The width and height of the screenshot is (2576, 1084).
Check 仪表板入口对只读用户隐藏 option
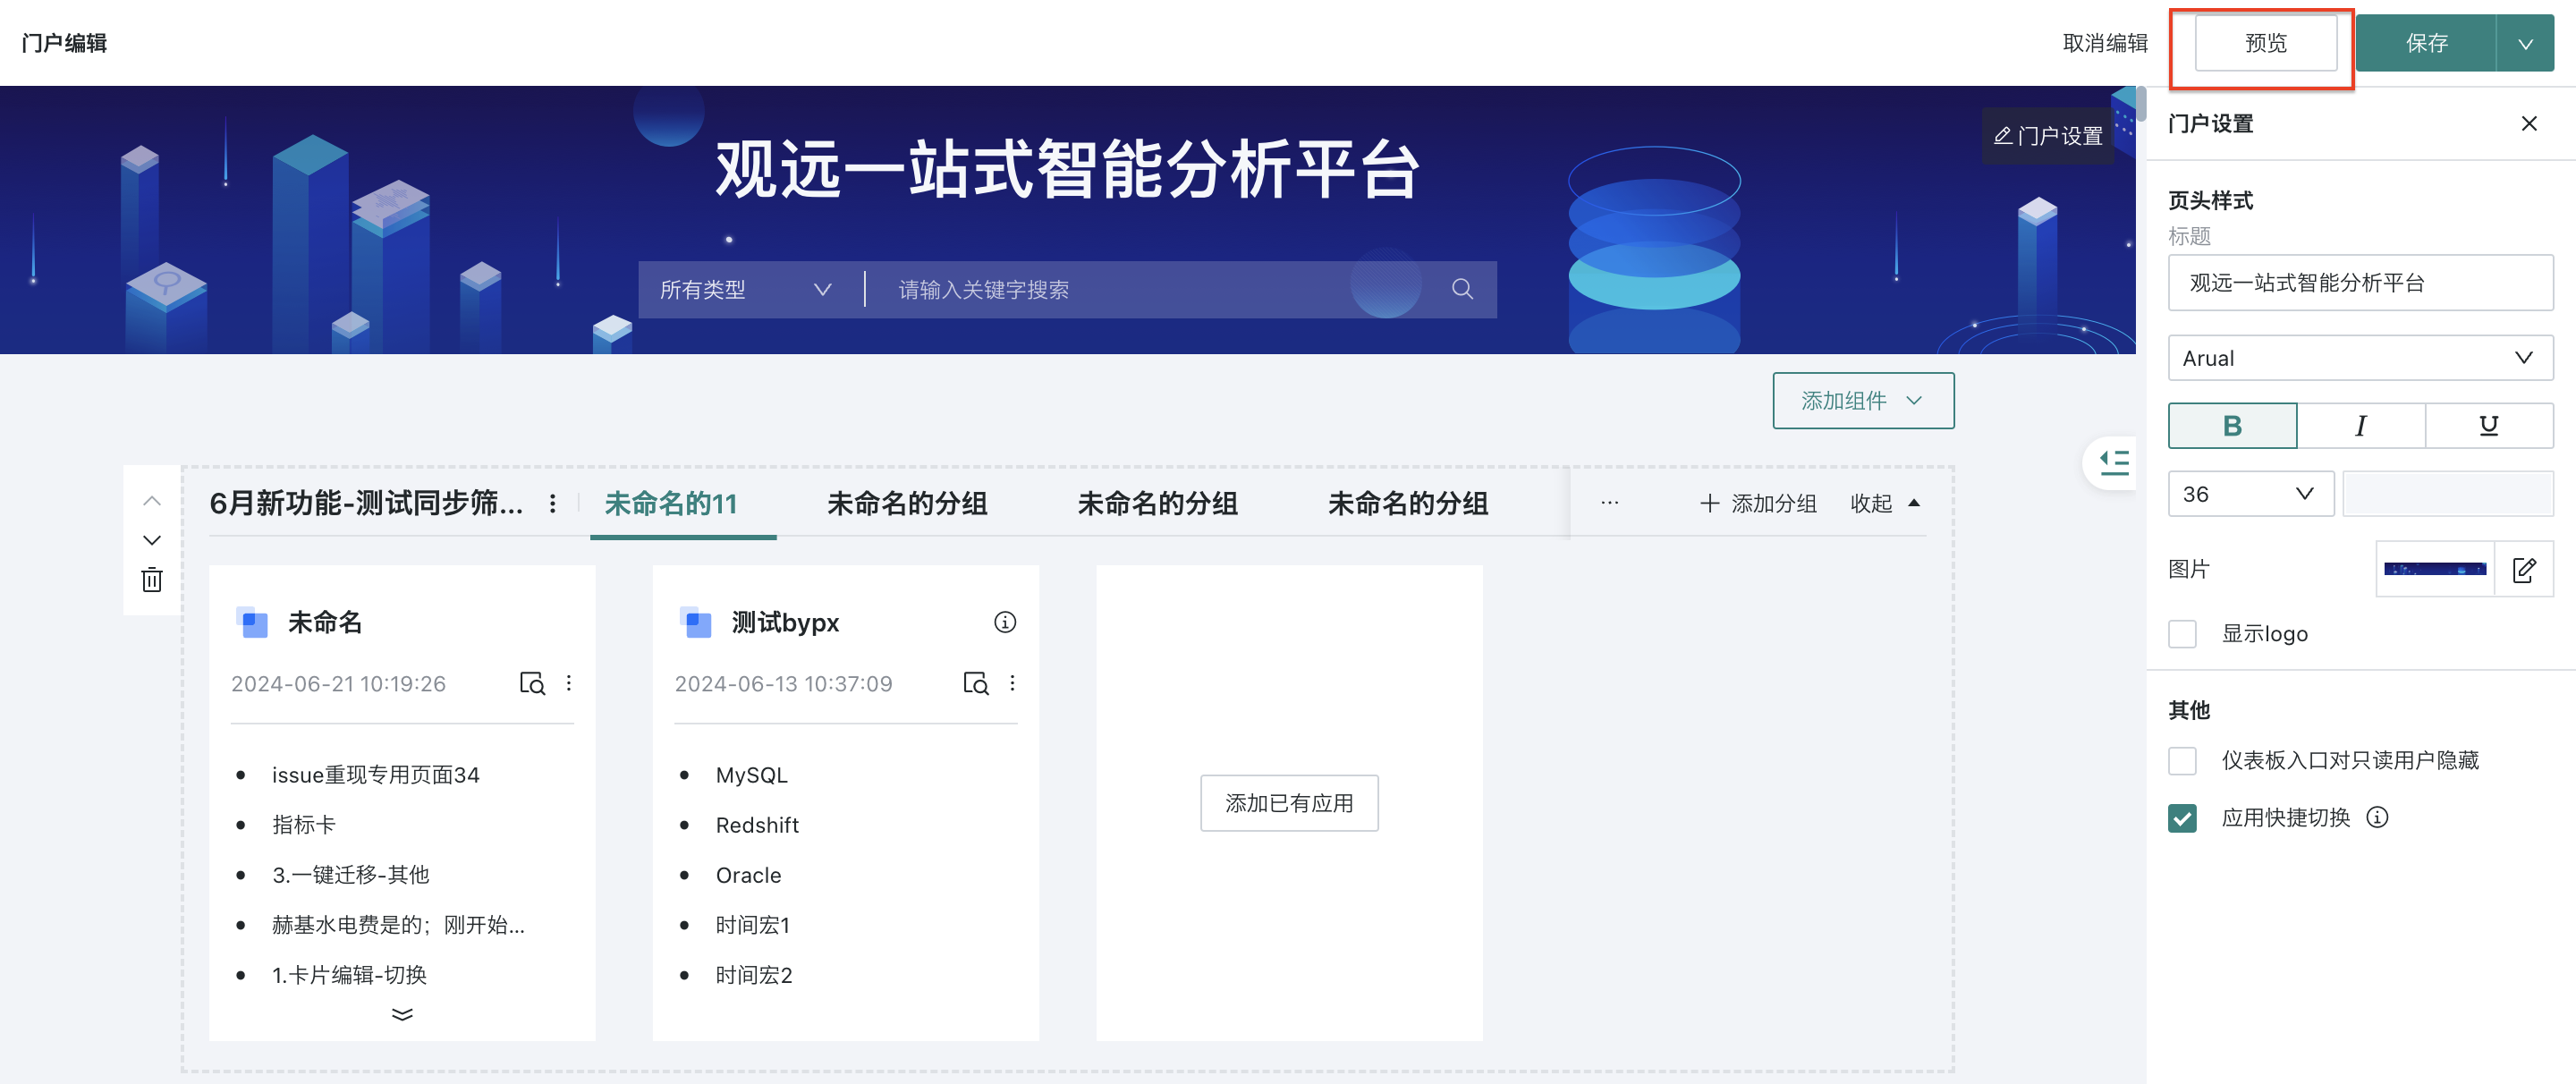click(2182, 761)
